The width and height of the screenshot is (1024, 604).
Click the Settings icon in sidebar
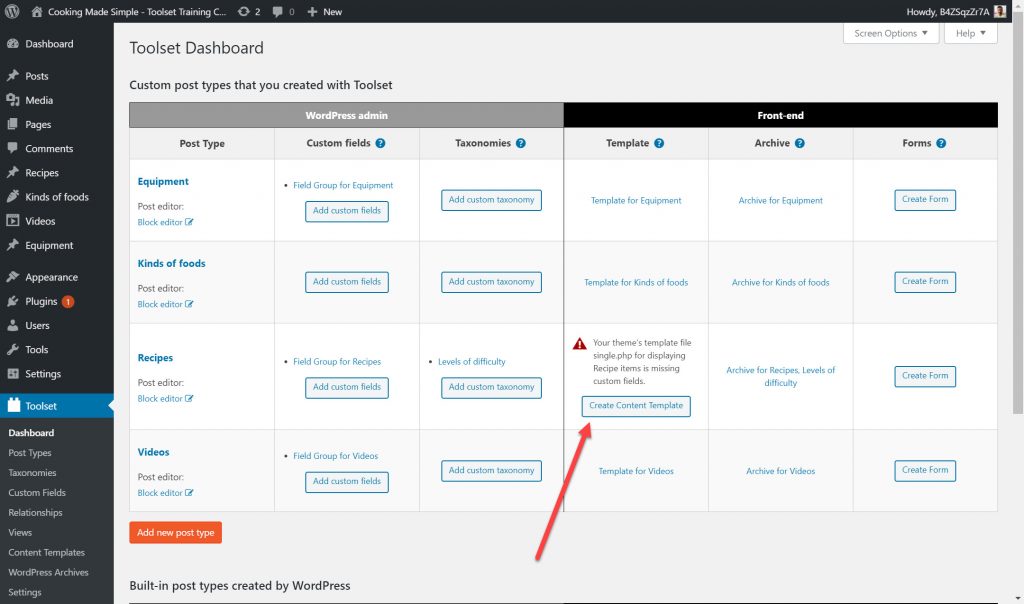point(12,374)
